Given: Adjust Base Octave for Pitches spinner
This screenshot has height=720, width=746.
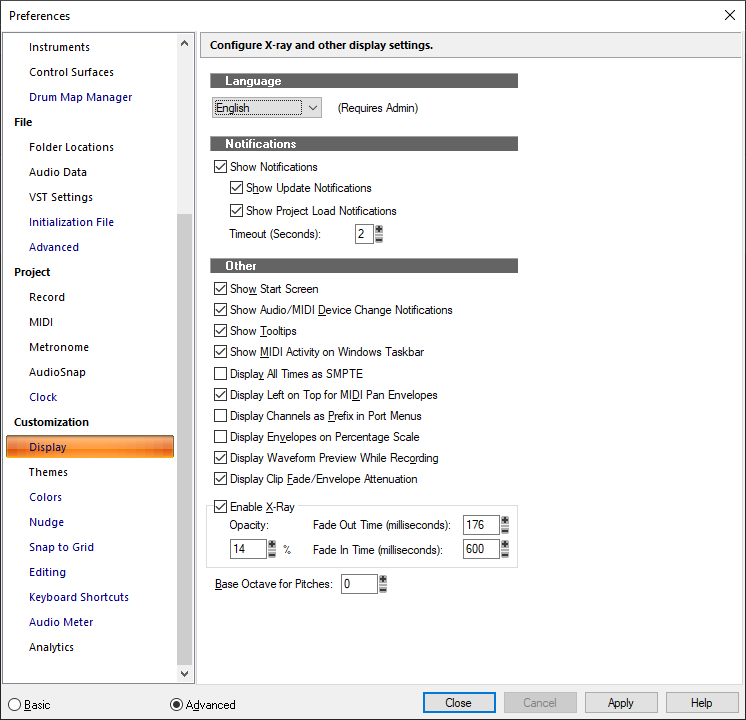Looking at the screenshot, I should pos(383,584).
